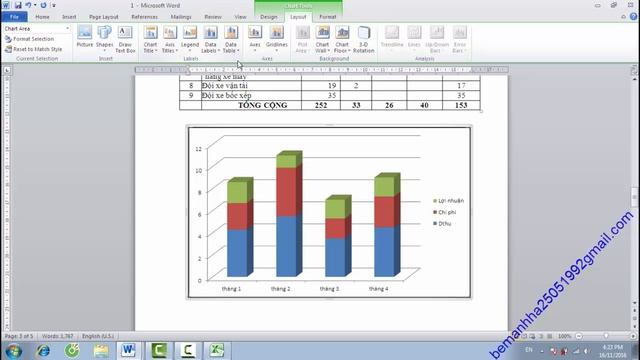Open the Data Labels menu
Image resolution: width=640 pixels, height=360 pixels.
211,39
